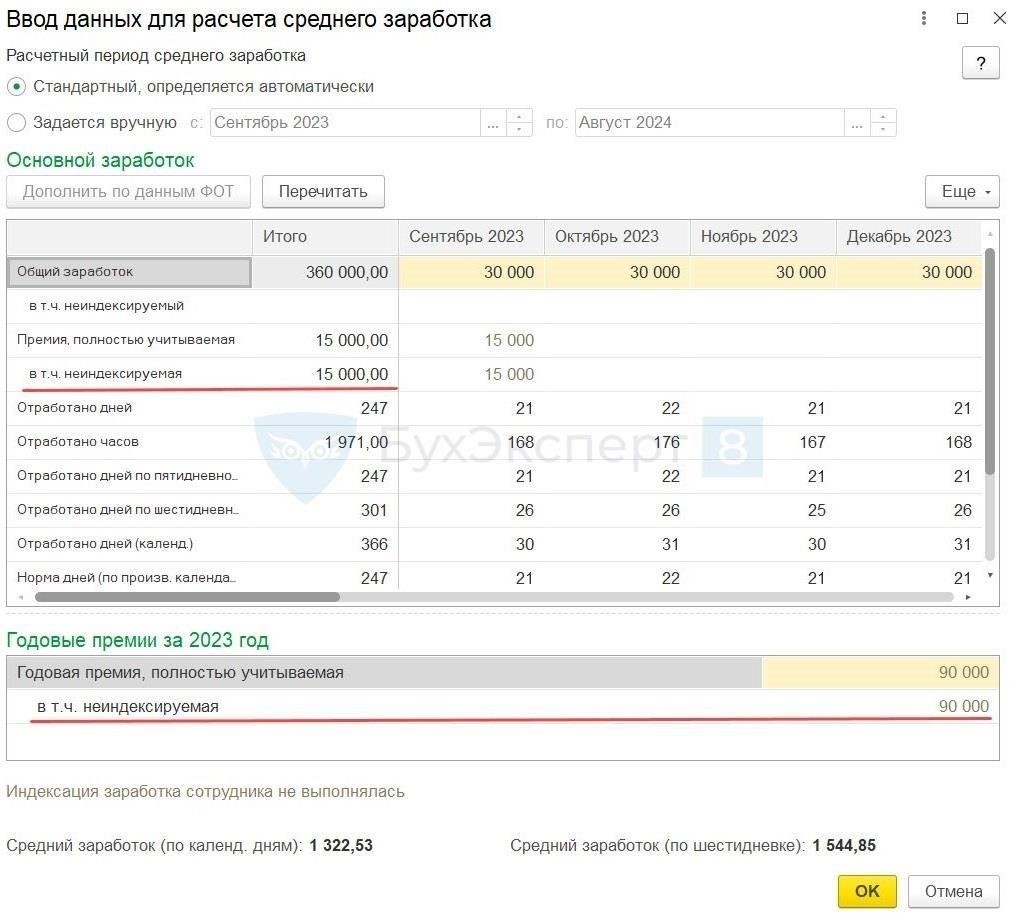This screenshot has height=916, width=1012.
Task: Open the 'Еще' dropdown menu
Action: (962, 192)
